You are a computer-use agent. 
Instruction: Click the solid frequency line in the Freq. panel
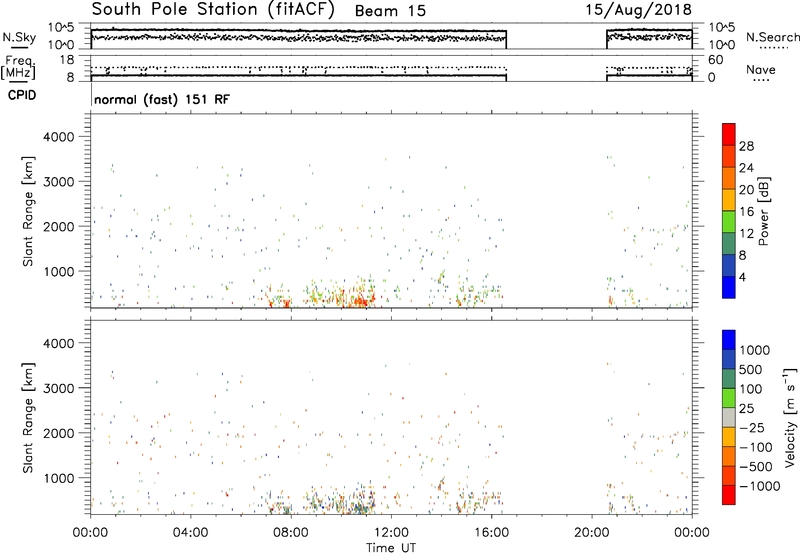point(298,75)
